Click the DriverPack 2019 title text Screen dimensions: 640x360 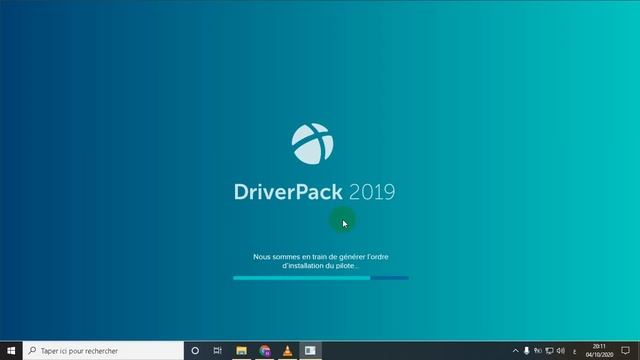point(314,192)
